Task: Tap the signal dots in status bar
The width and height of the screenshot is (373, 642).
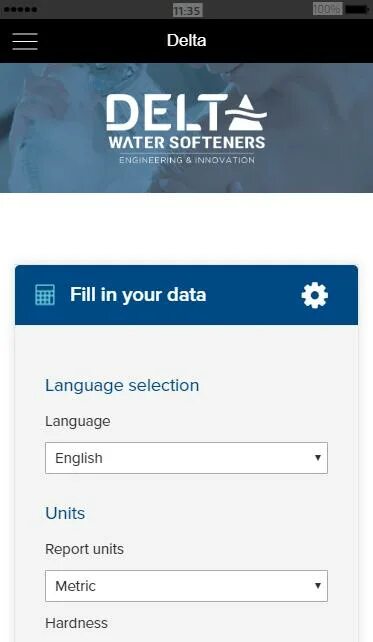Action: [20, 9]
